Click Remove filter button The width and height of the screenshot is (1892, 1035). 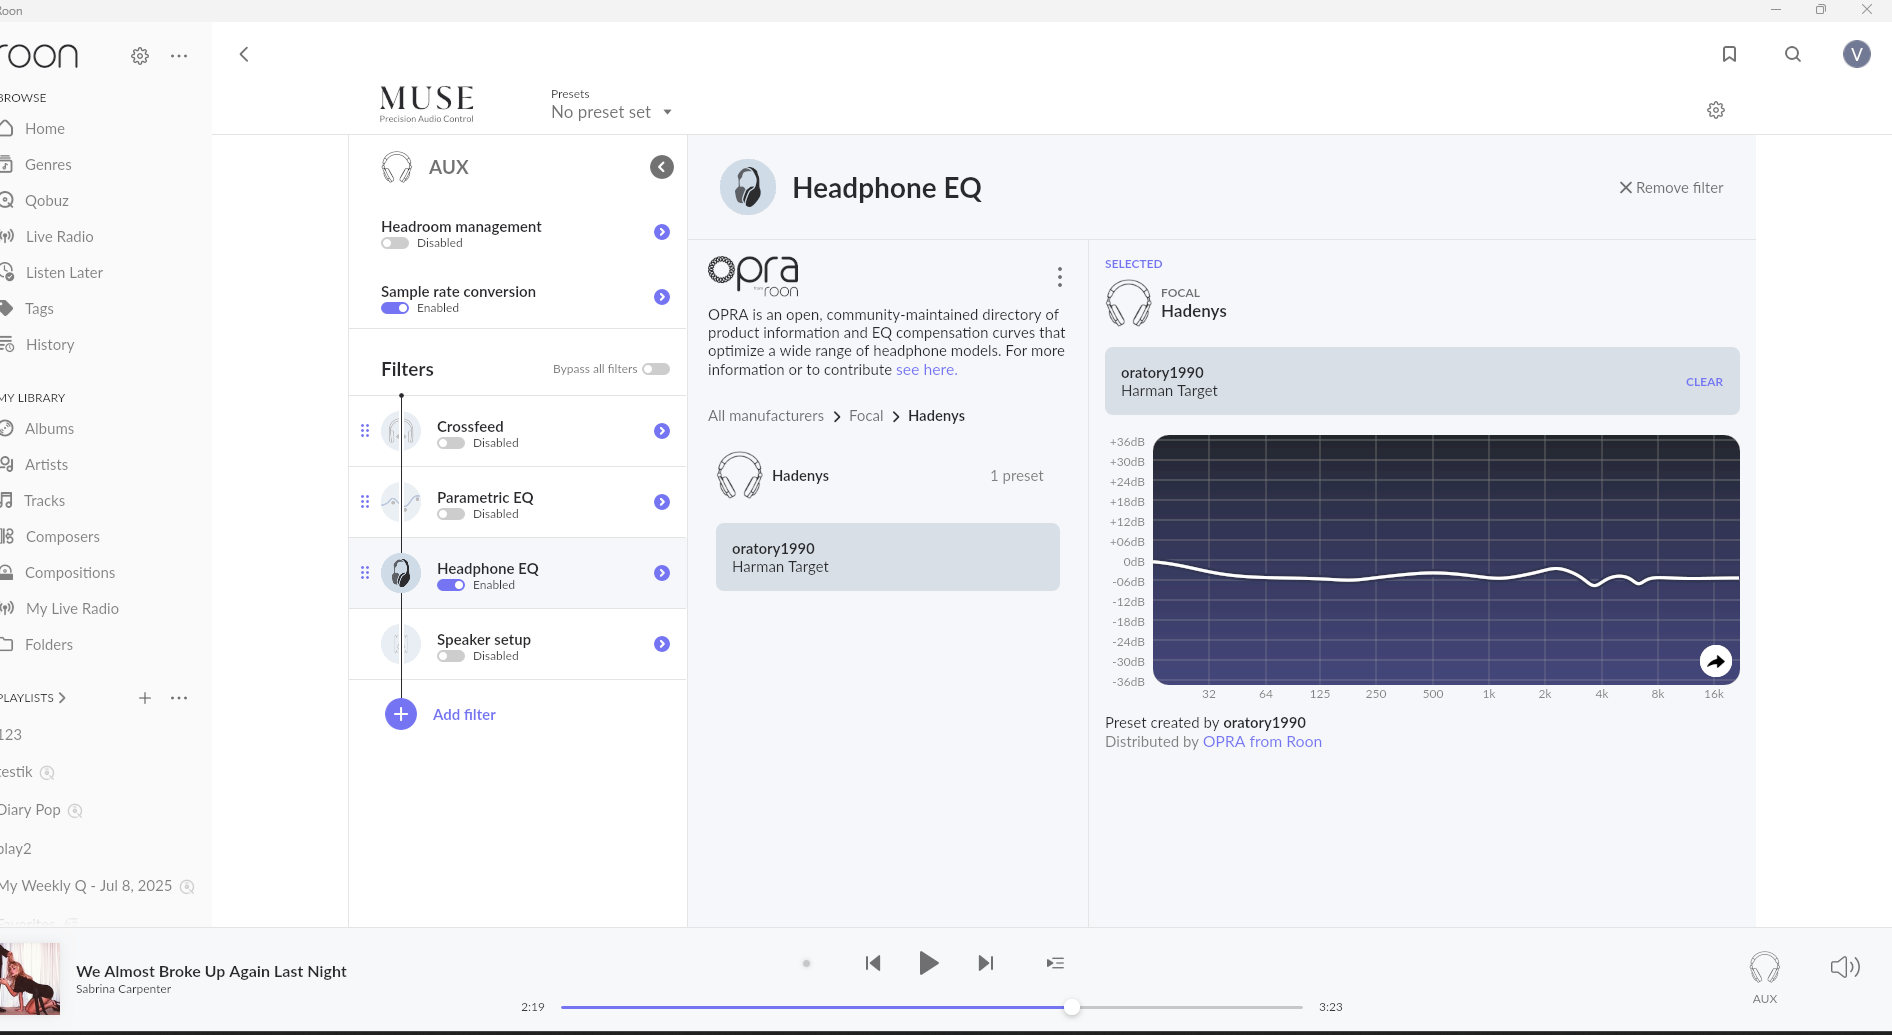click(x=1671, y=188)
